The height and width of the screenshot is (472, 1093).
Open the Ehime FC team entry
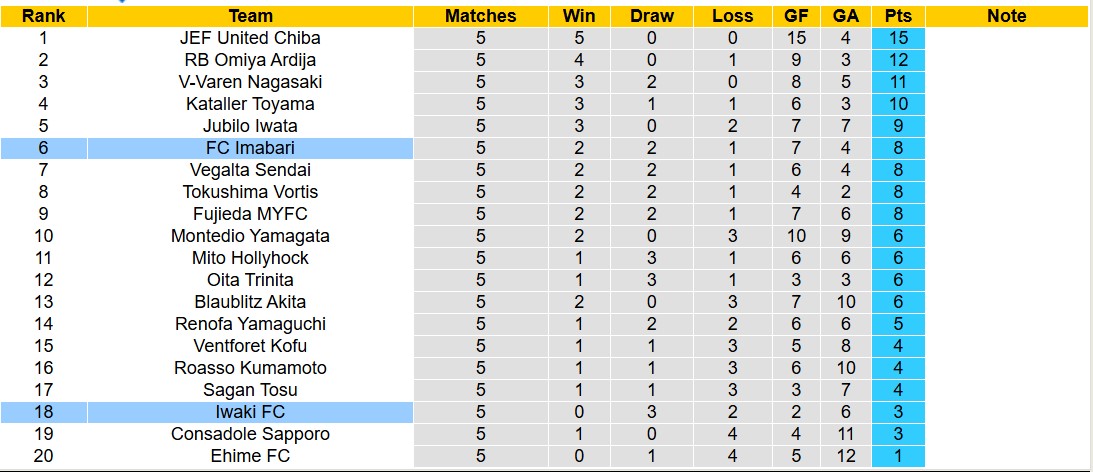[x=250, y=456]
